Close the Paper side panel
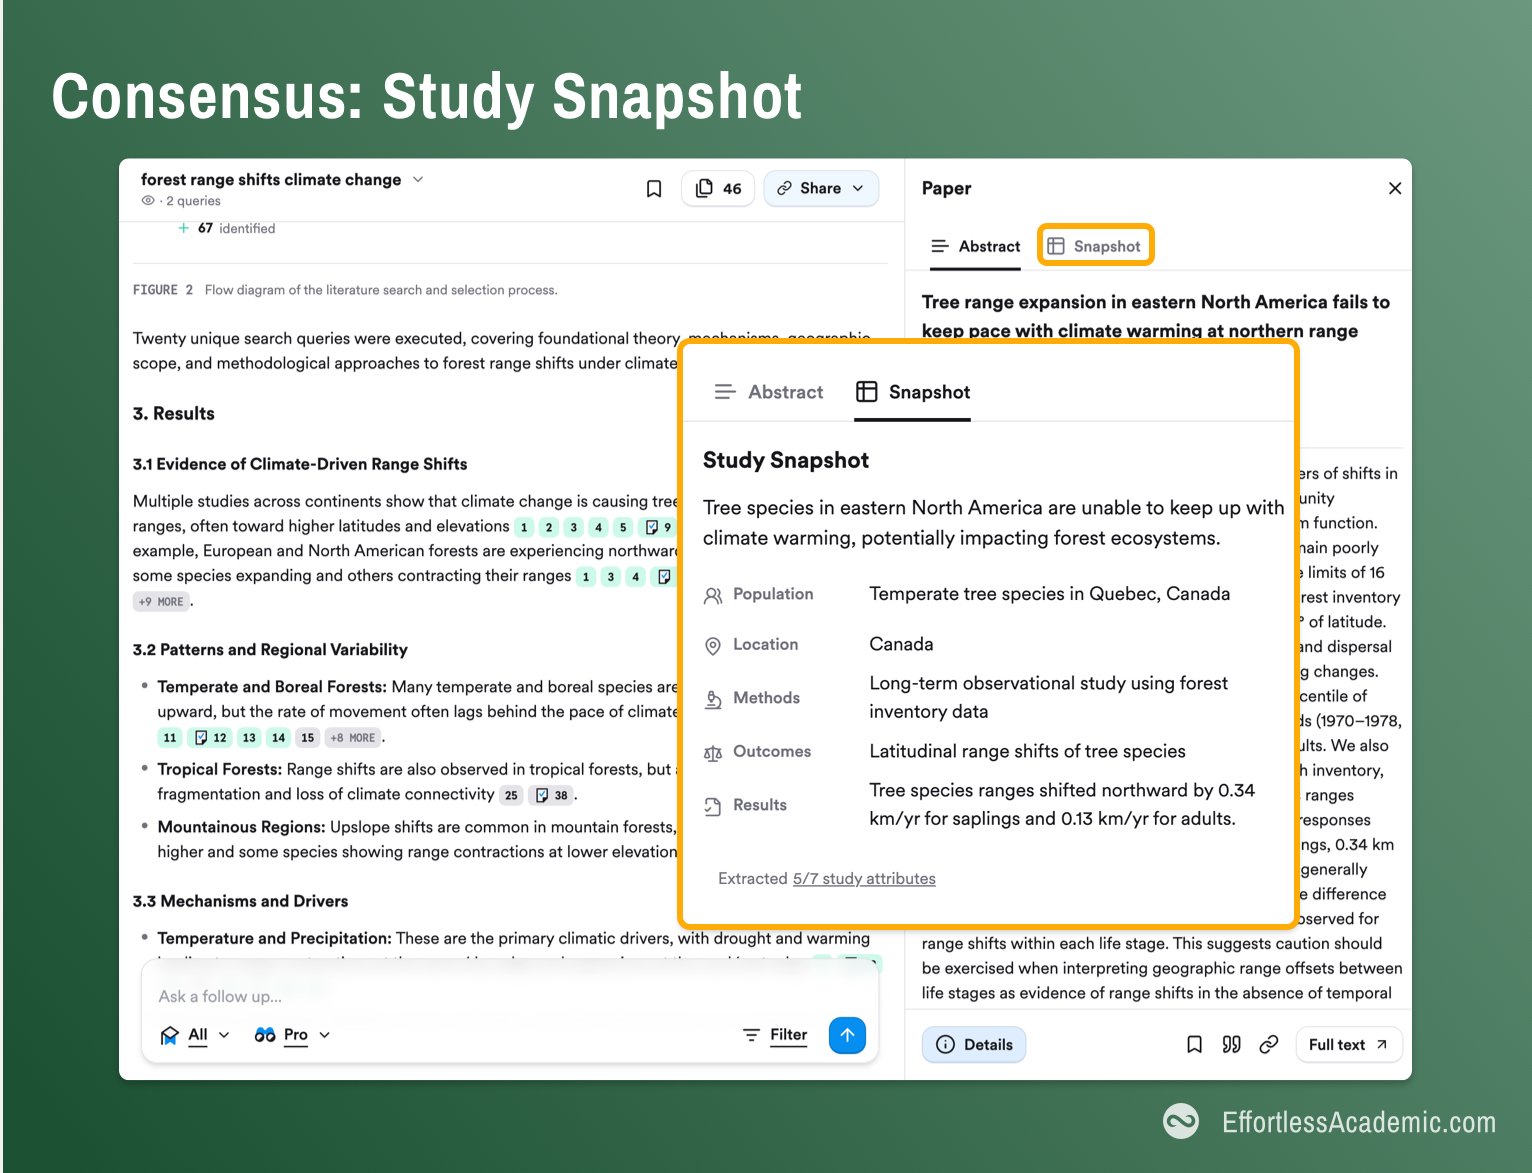Image resolution: width=1532 pixels, height=1173 pixels. click(x=1395, y=188)
